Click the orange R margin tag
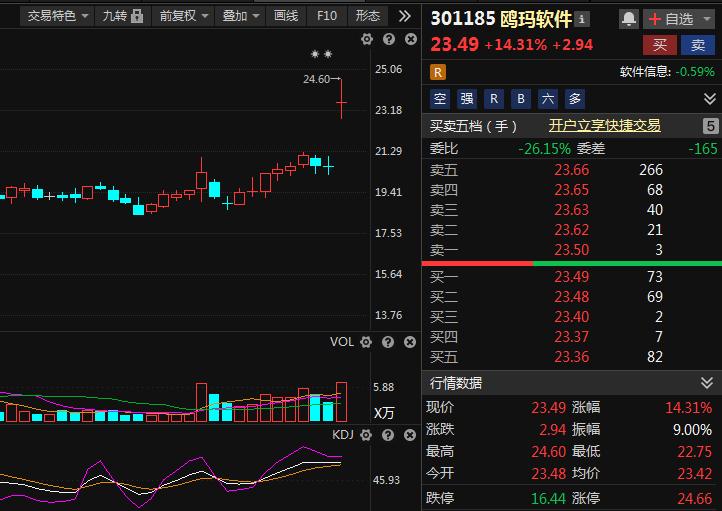Screen dimensions: 722x511 click(x=437, y=72)
